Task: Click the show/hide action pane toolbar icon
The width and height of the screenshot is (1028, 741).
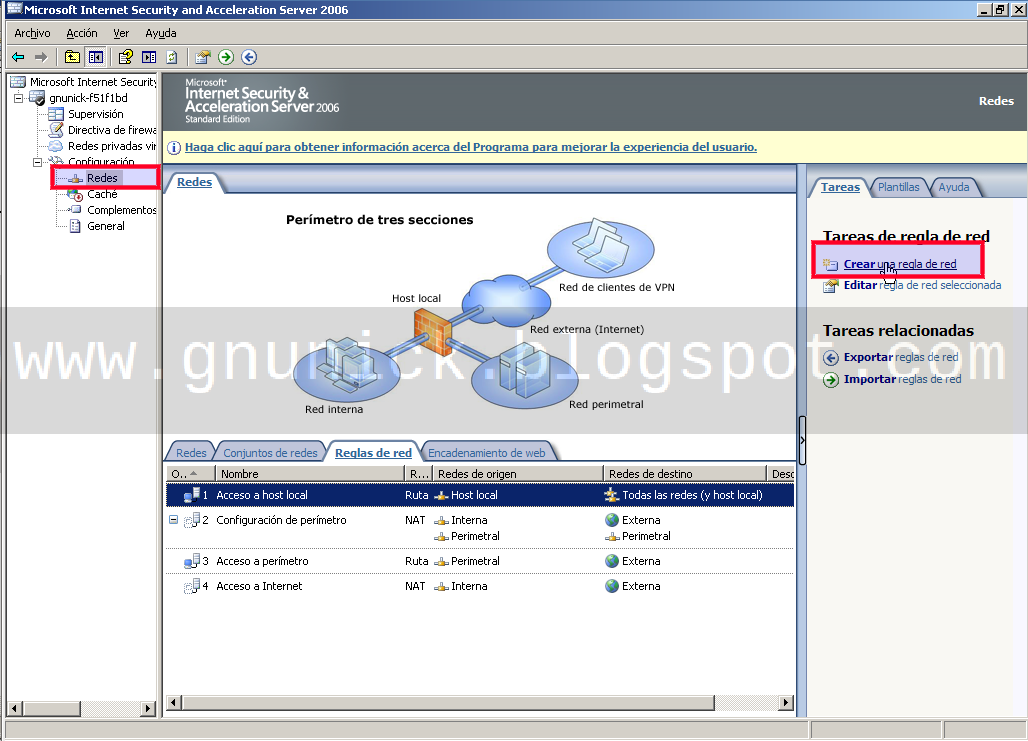Action: [x=149, y=58]
